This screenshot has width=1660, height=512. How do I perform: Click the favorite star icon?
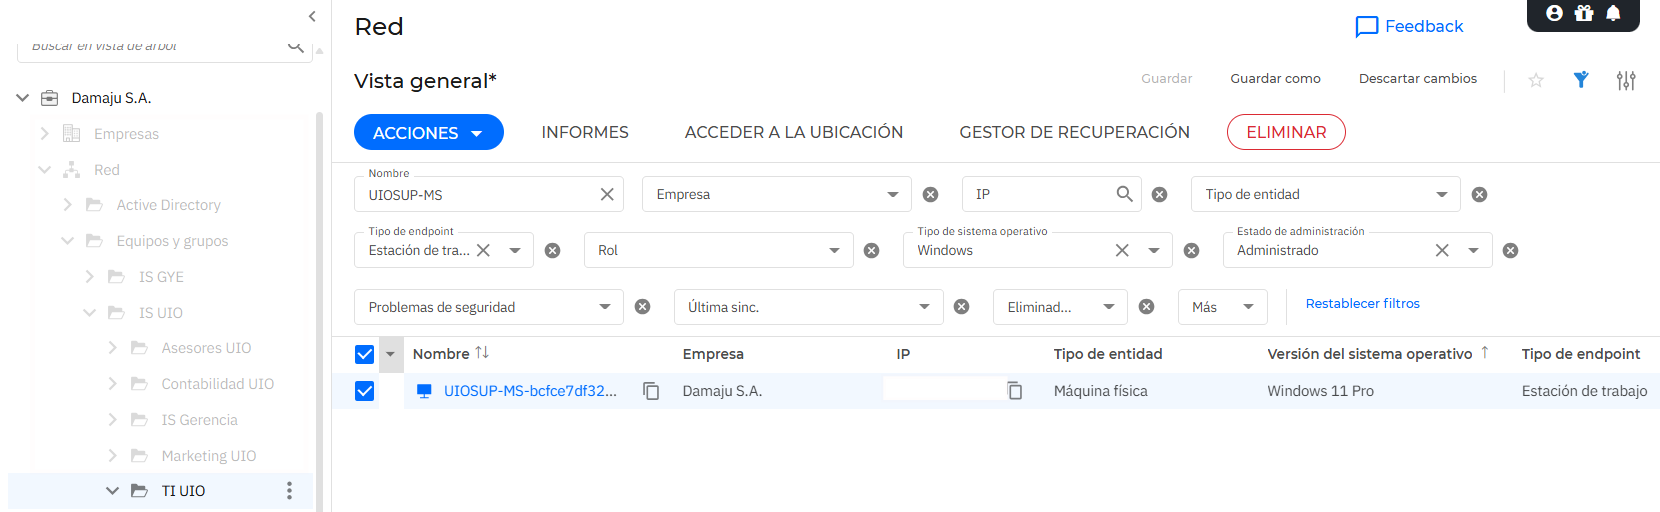(x=1536, y=80)
